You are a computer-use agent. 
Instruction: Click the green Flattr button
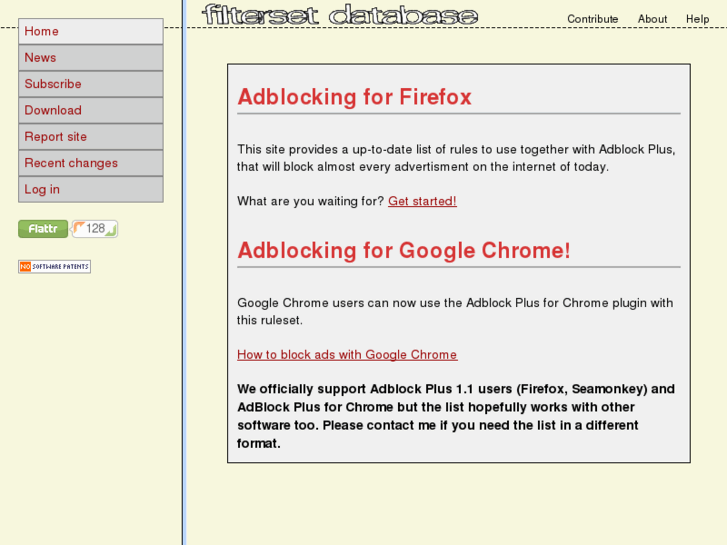pos(43,229)
